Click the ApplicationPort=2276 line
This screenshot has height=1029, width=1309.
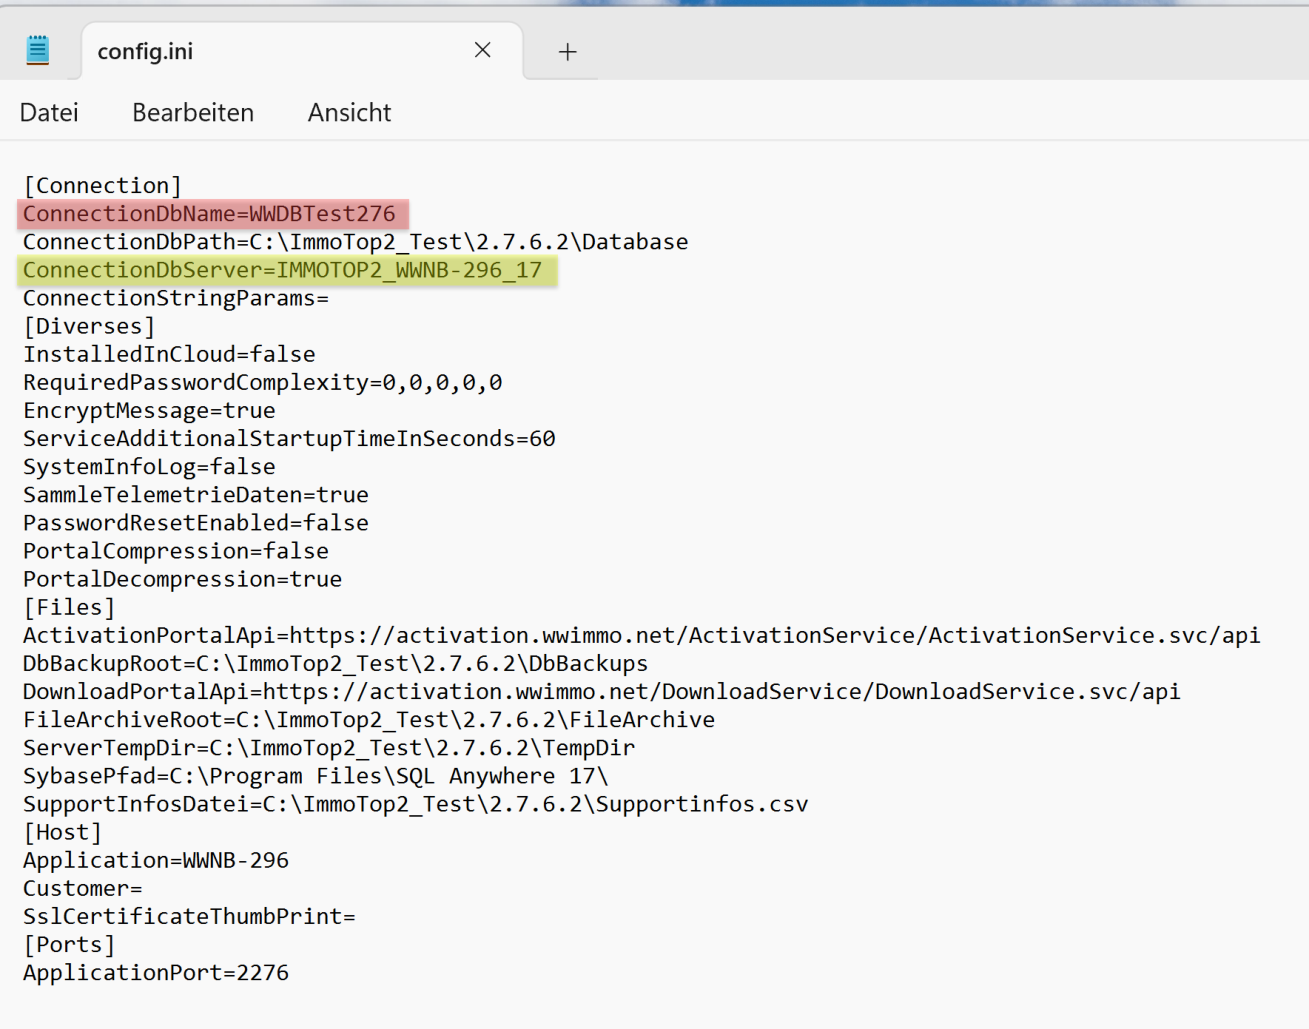(156, 972)
